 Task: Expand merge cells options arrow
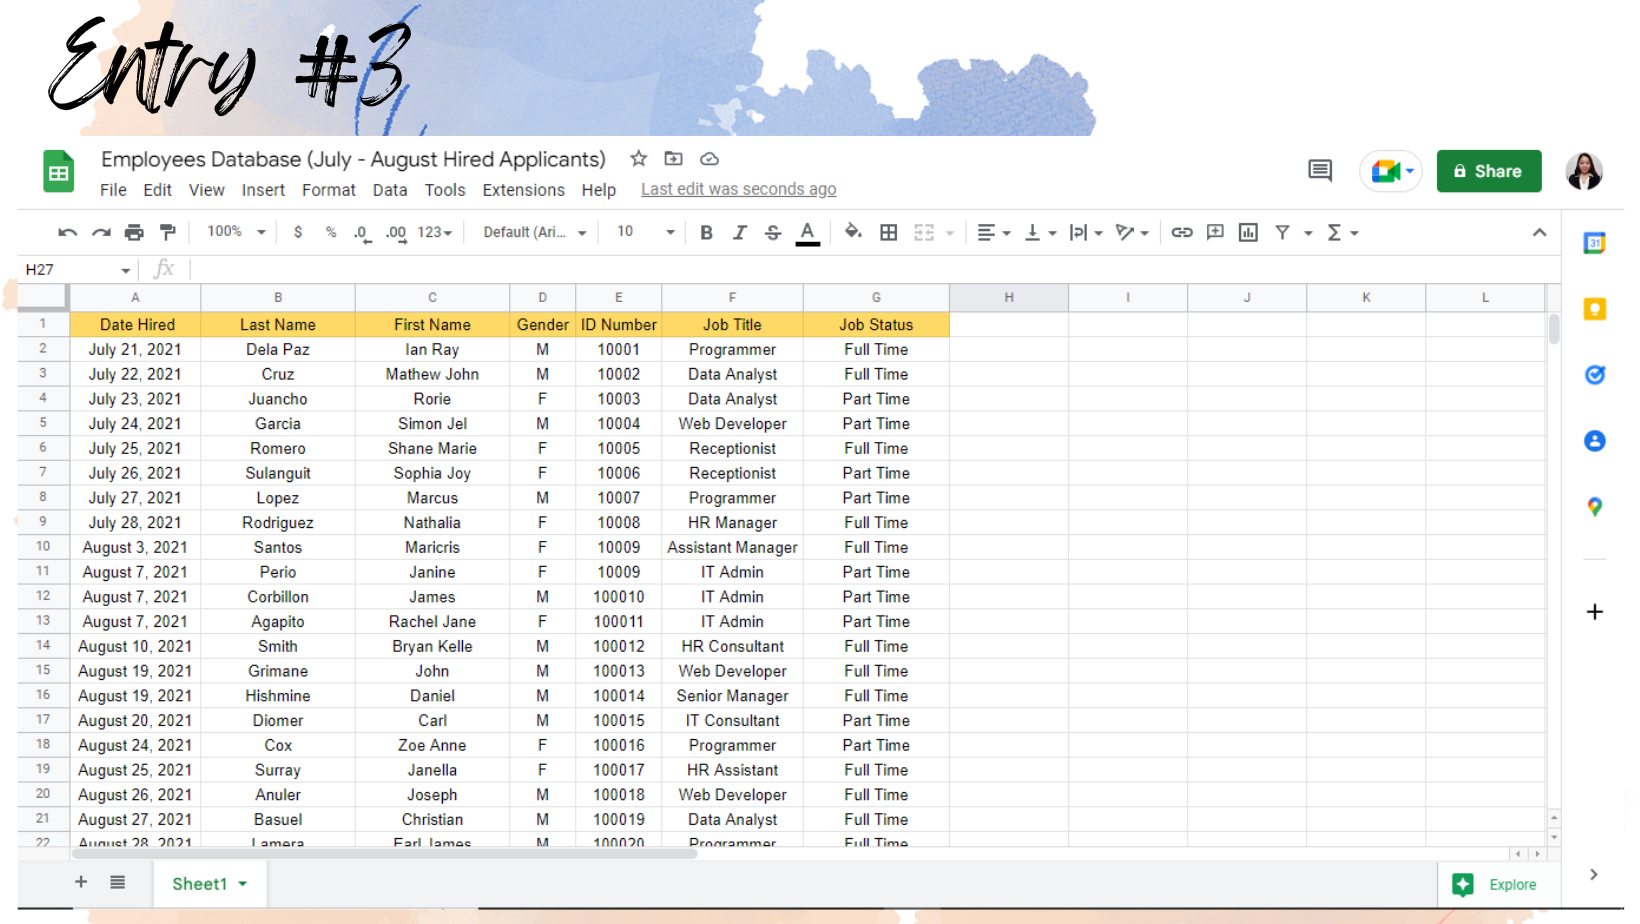coord(950,233)
